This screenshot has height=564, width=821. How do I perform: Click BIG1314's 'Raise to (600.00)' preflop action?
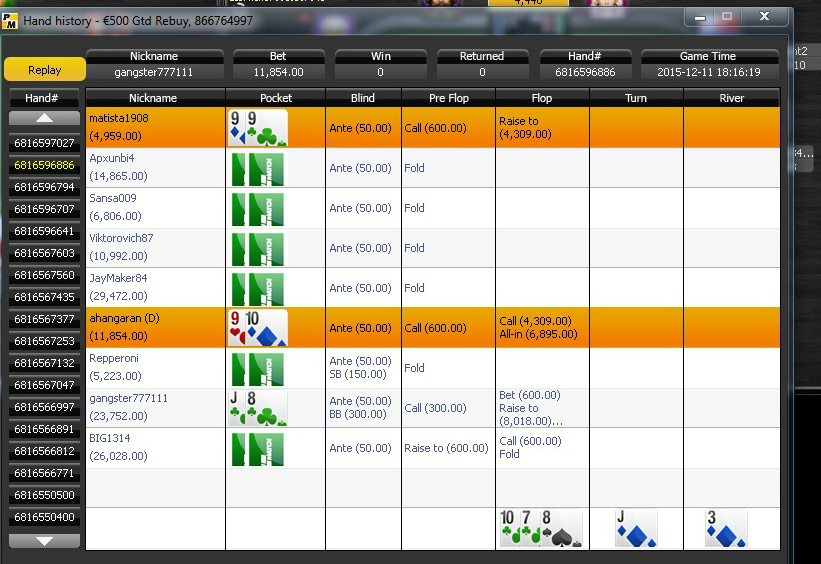[446, 448]
